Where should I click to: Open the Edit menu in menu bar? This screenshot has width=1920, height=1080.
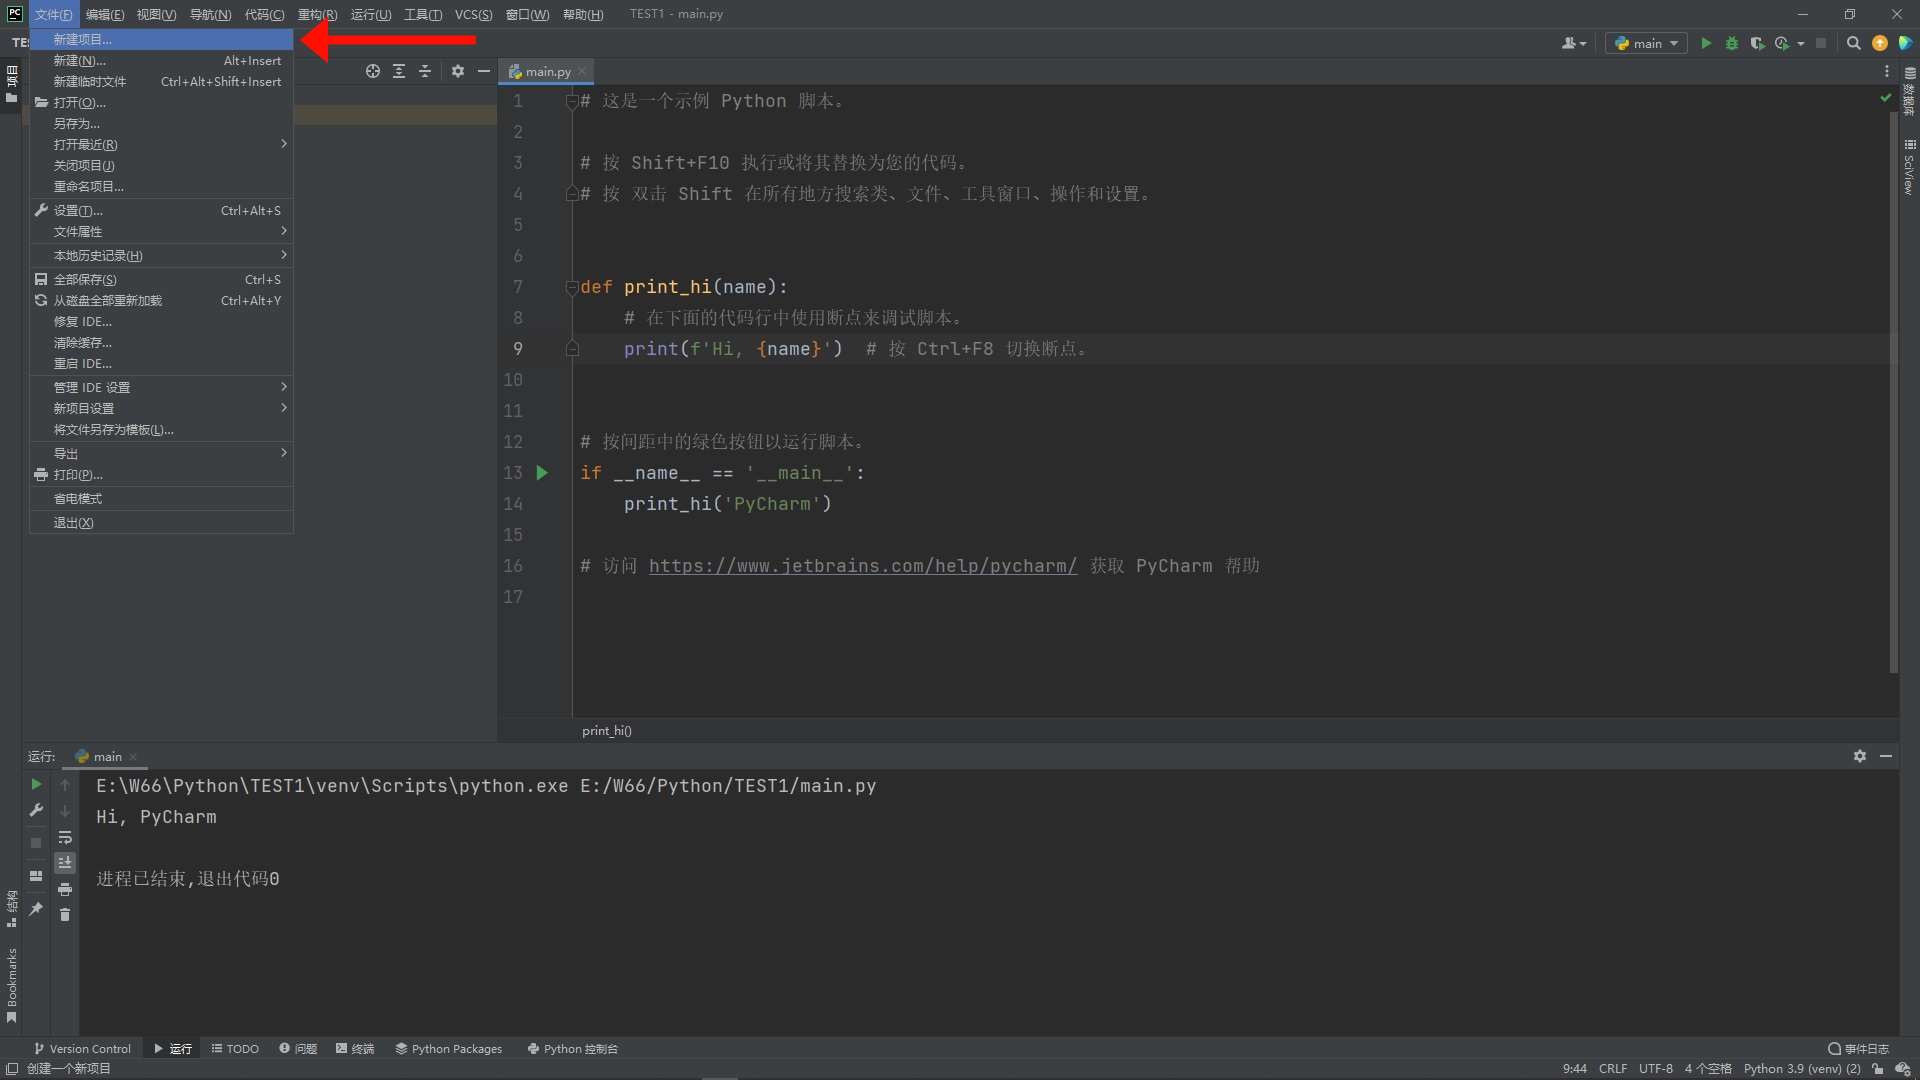coord(105,14)
